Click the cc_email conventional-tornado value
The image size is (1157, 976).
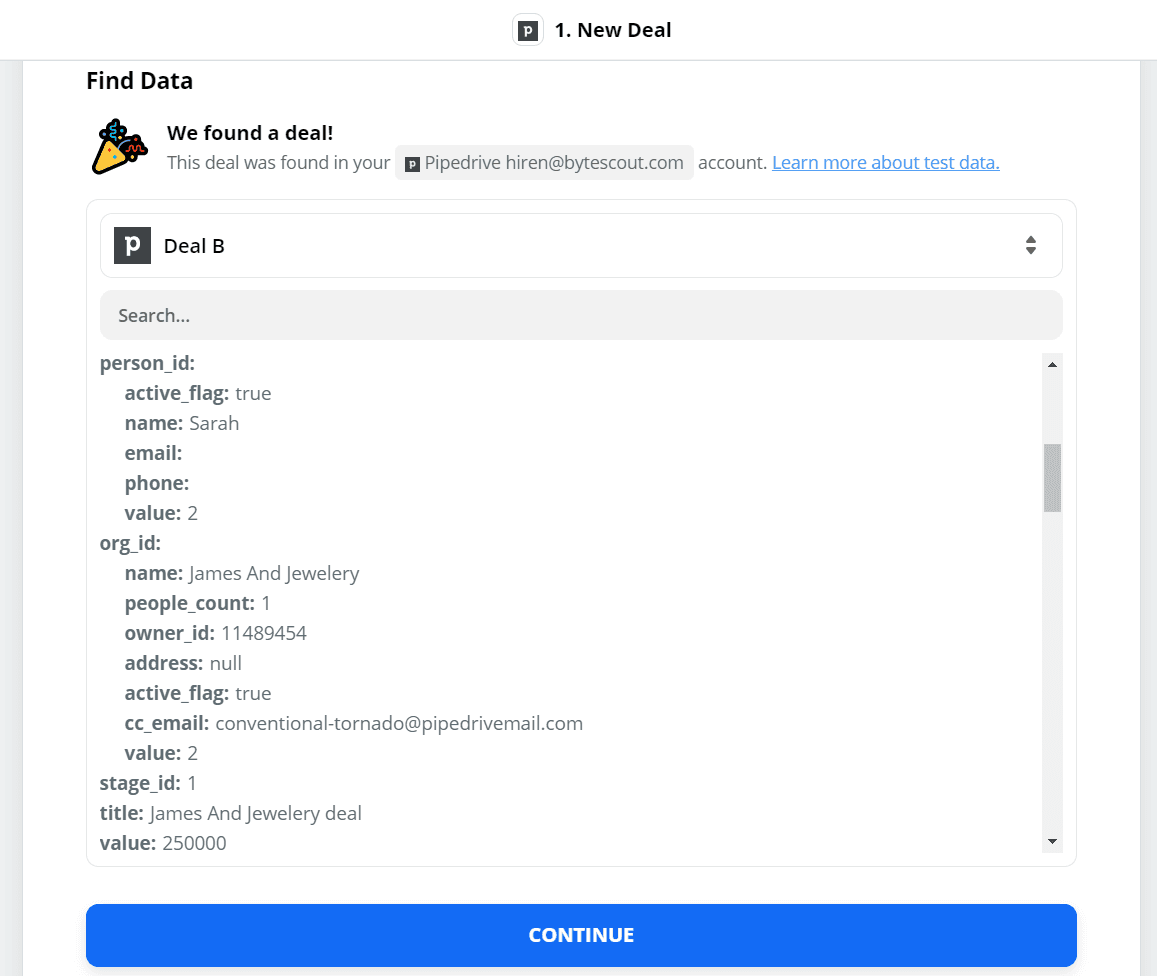click(399, 723)
